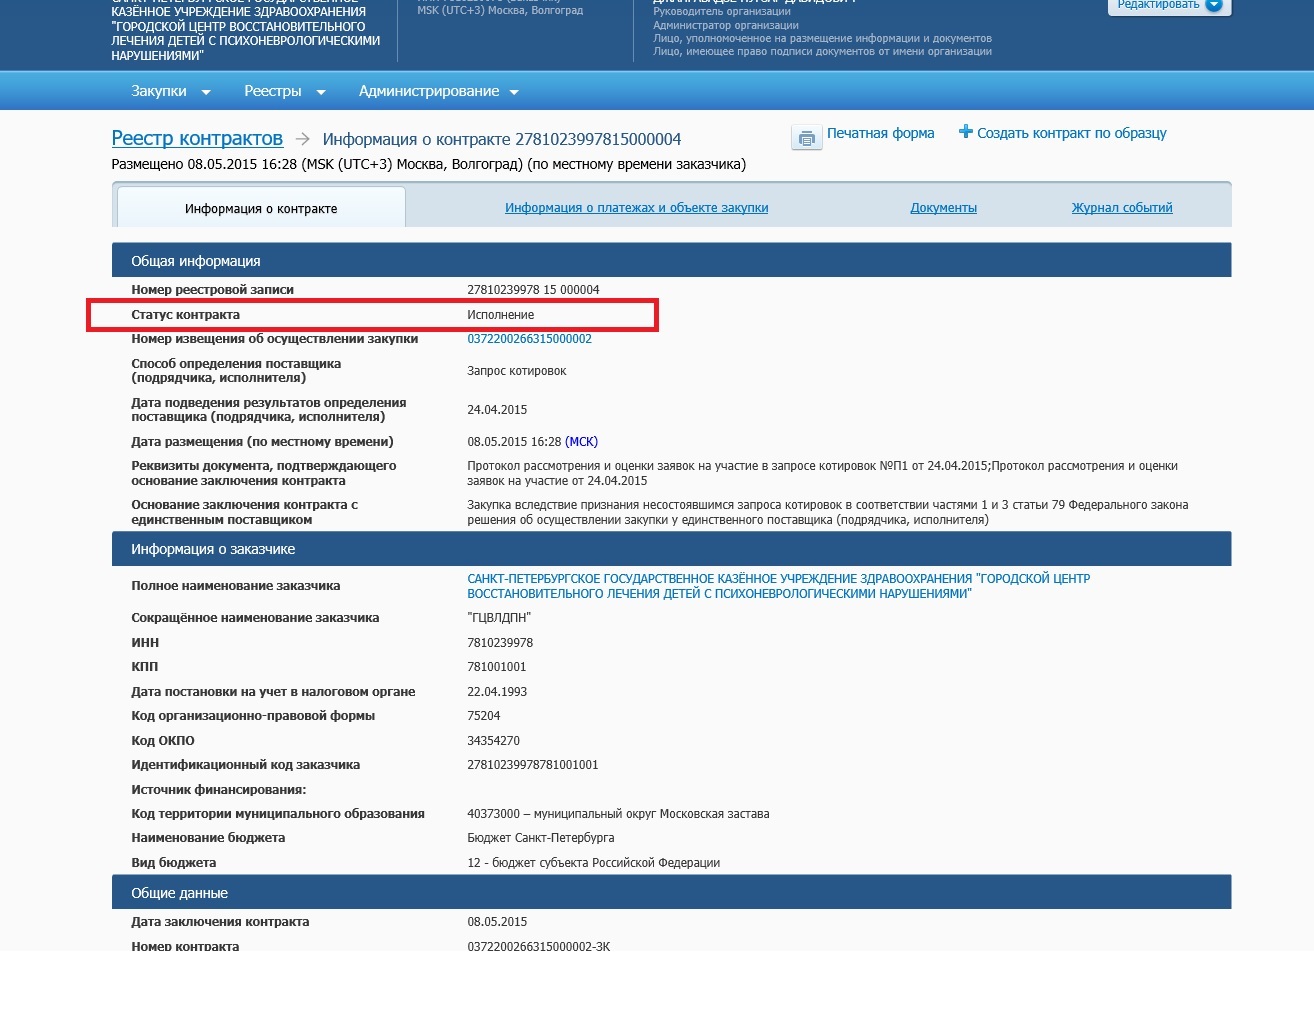1314x1014 pixels.
Task: Click the Протокол рассмотрения document details text
Action: (x=822, y=473)
